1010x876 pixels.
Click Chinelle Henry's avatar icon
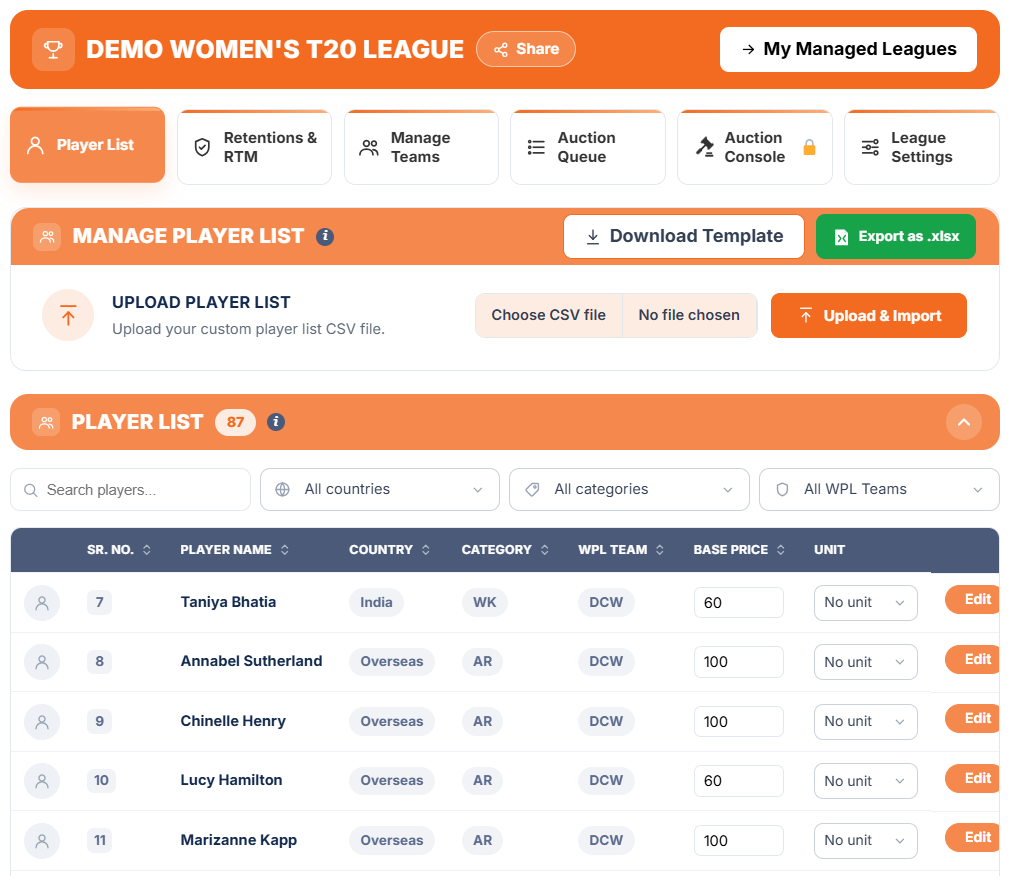(x=42, y=721)
